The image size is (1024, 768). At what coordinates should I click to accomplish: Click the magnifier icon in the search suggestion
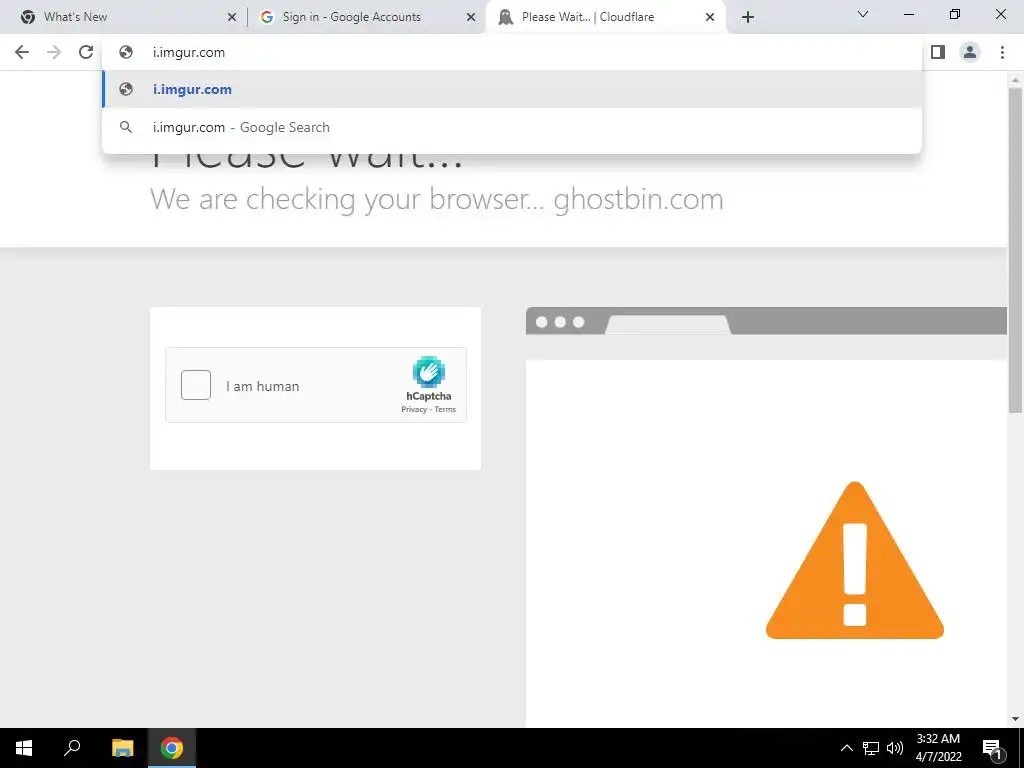click(126, 127)
